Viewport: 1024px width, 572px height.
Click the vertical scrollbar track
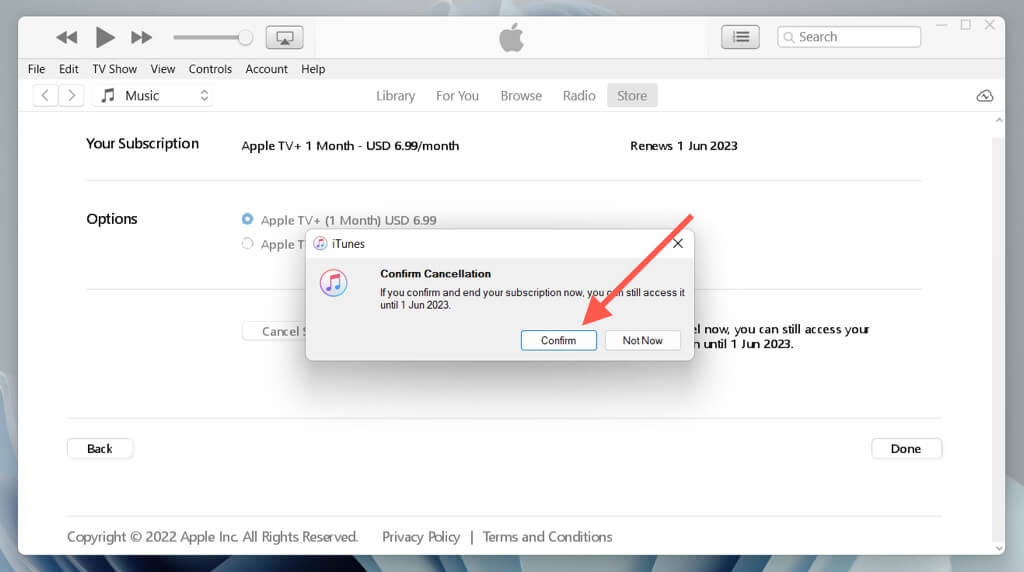pos(998,340)
